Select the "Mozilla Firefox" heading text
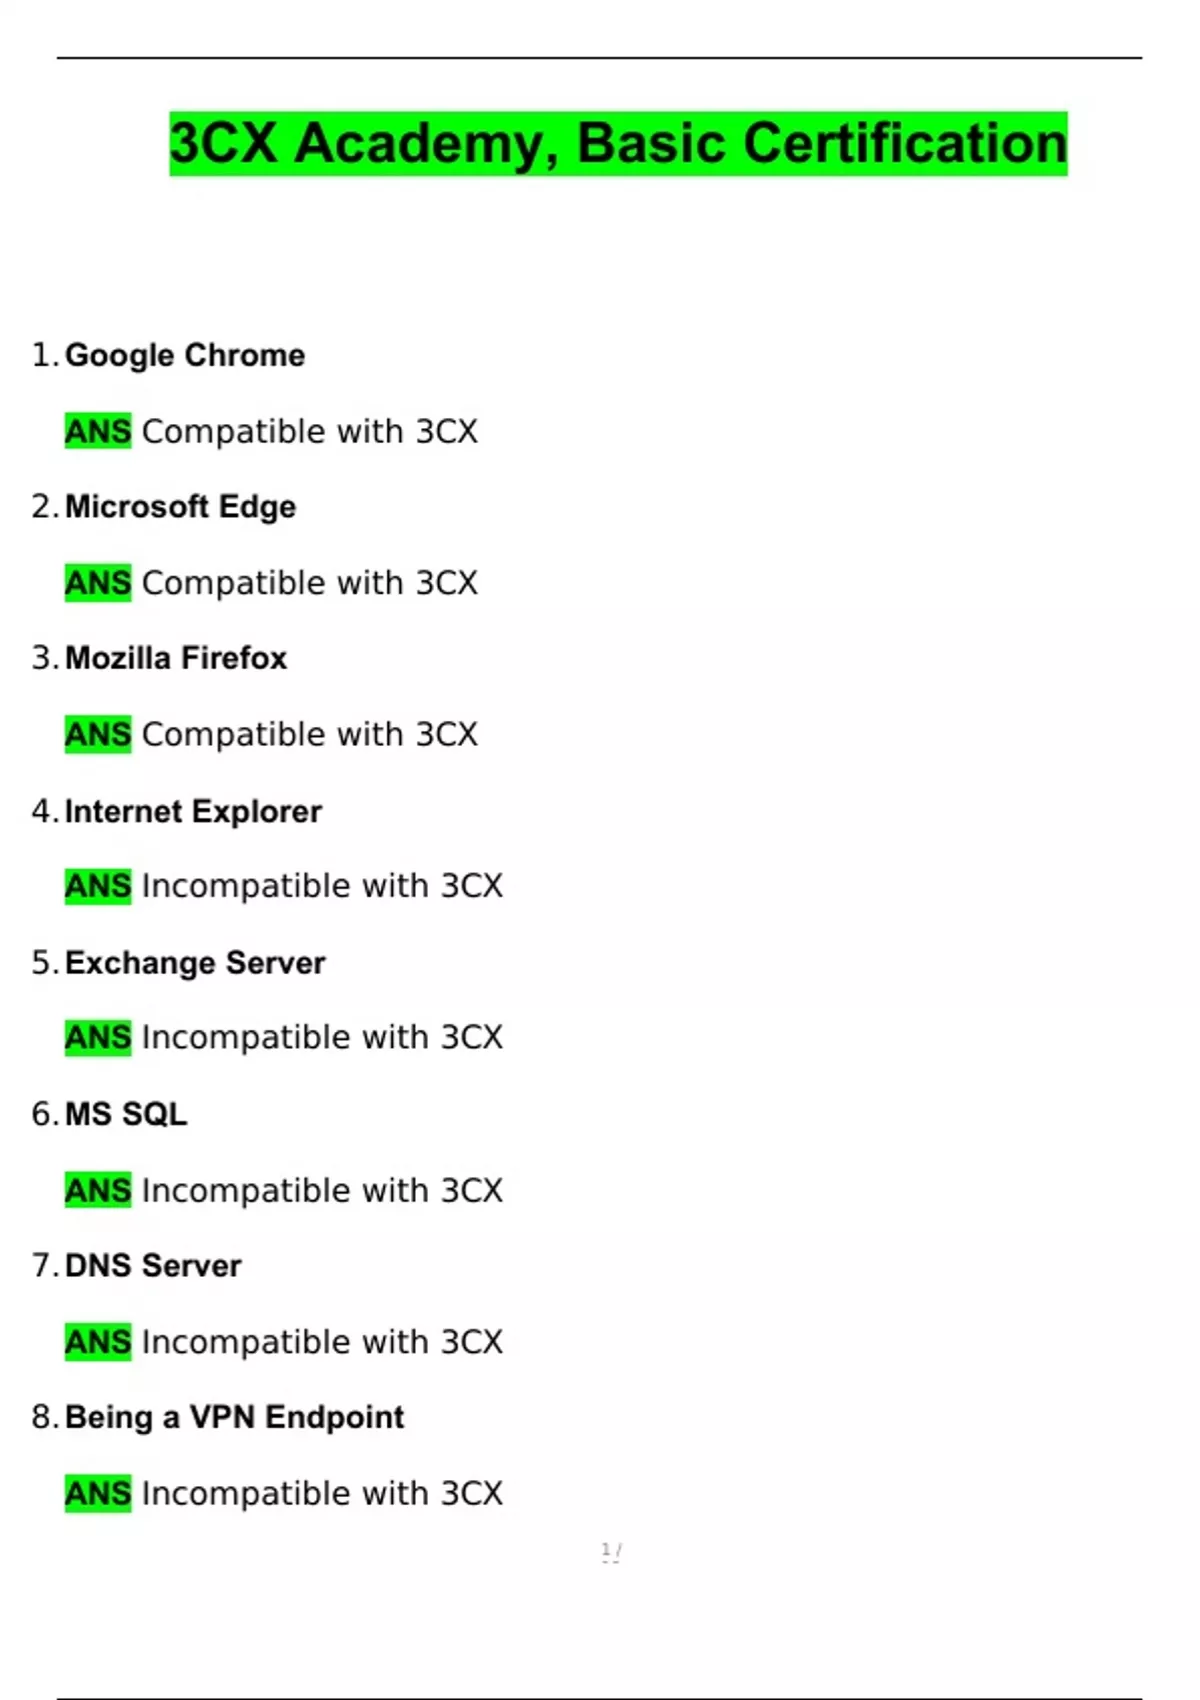 [176, 658]
